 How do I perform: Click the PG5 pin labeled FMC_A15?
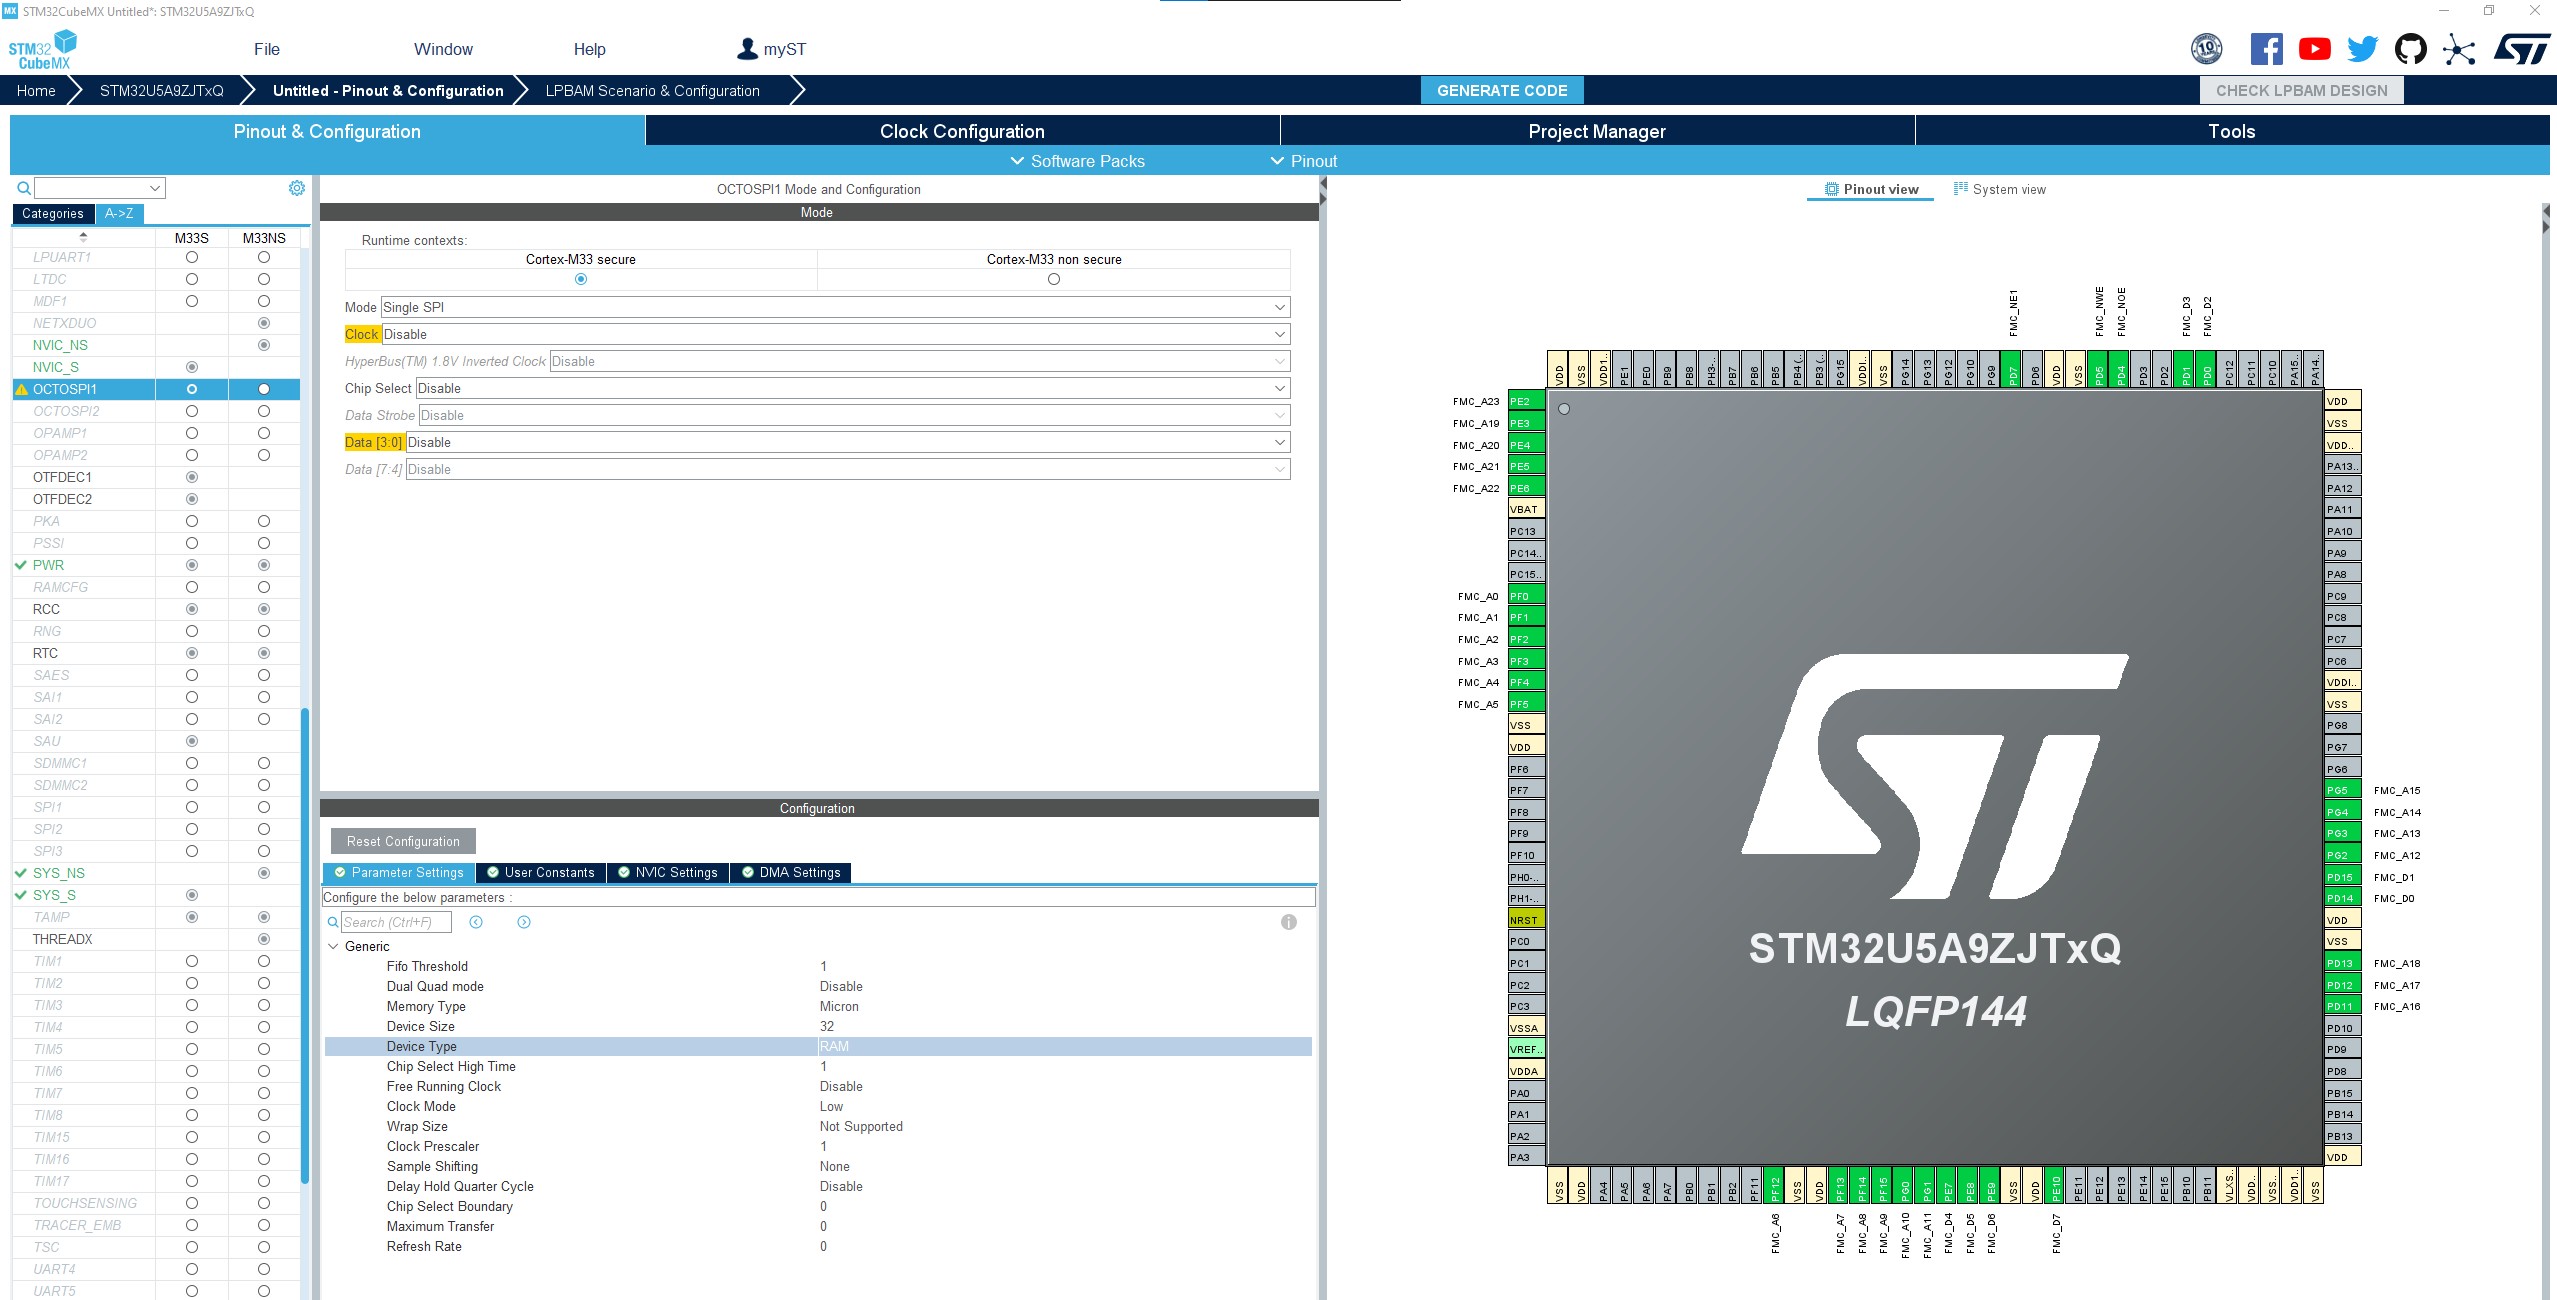[x=2343, y=790]
